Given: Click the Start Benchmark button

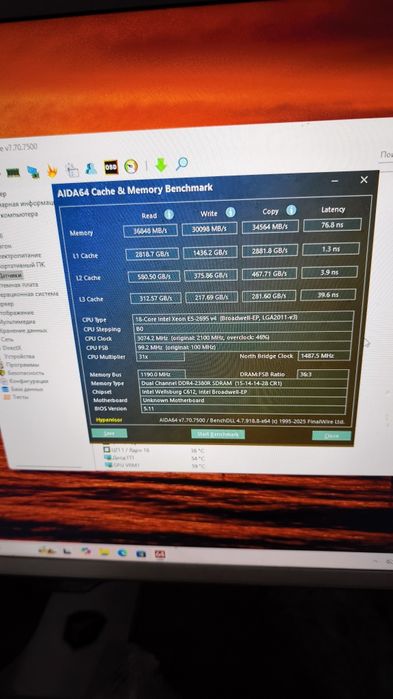Looking at the screenshot, I should click(218, 434).
